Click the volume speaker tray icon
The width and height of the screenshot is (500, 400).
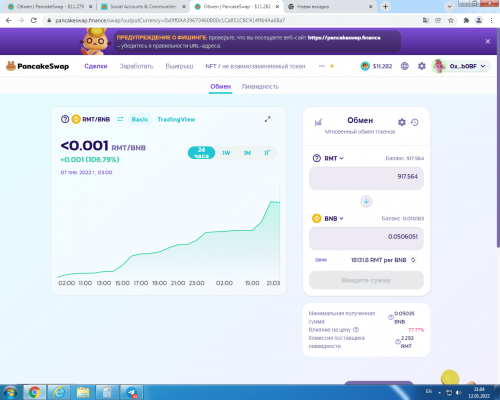tap(459, 392)
